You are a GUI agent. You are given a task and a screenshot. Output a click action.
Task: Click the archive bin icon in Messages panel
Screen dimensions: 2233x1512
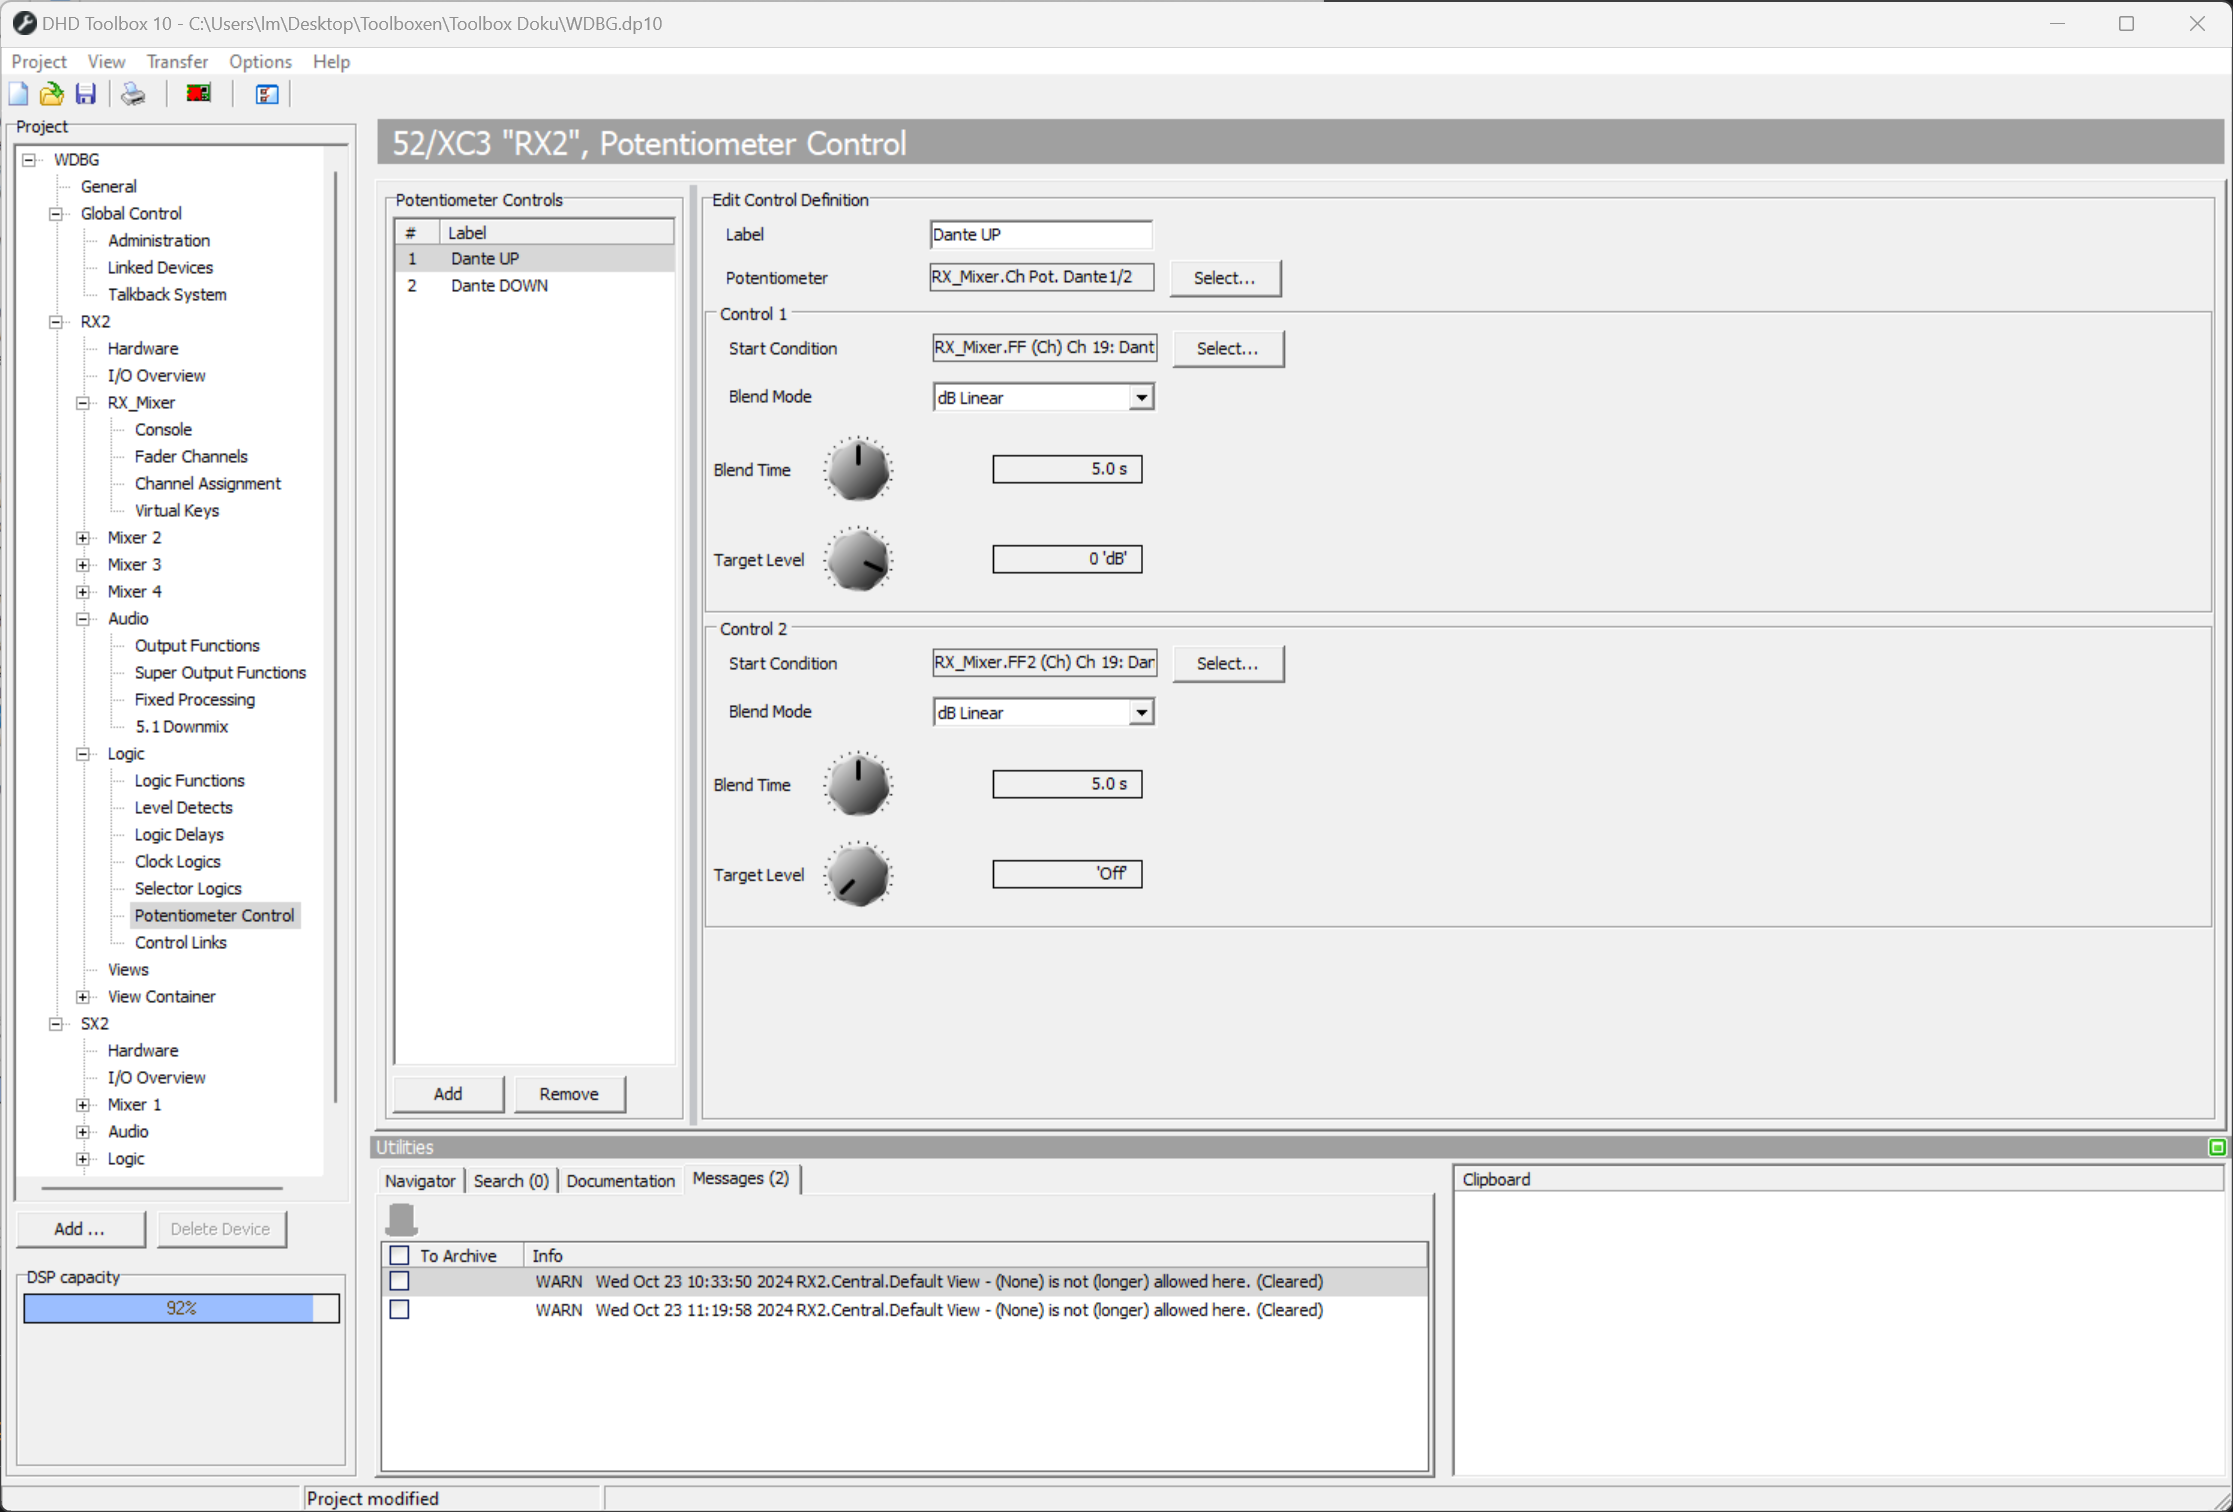401,1219
